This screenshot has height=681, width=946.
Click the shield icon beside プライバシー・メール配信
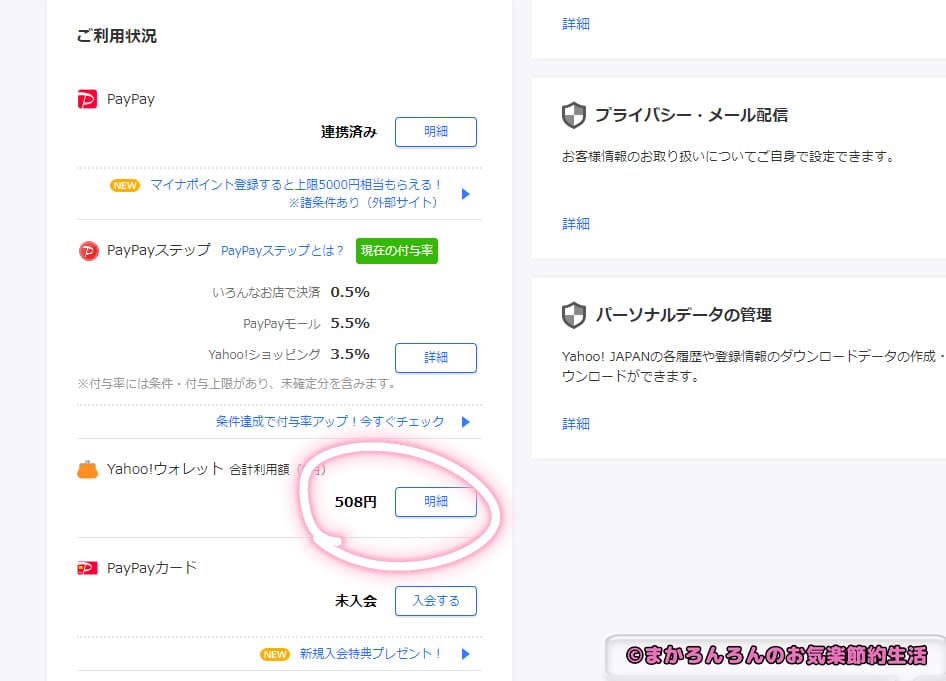573,115
